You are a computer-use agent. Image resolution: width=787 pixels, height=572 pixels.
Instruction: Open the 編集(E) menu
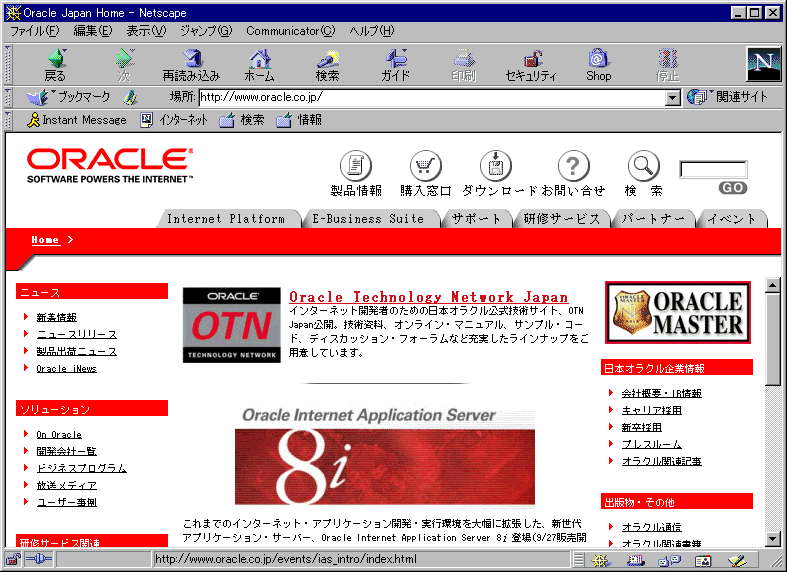(93, 31)
